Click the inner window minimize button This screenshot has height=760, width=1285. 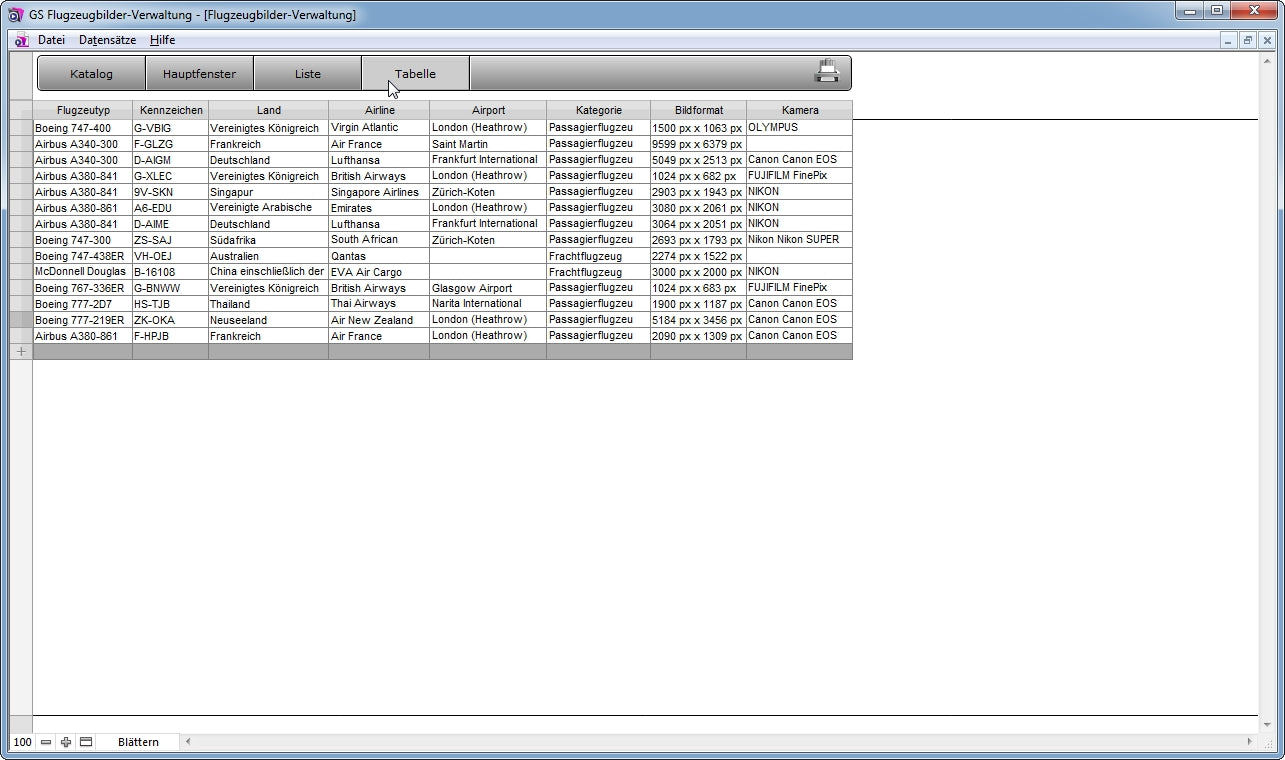[1229, 41]
